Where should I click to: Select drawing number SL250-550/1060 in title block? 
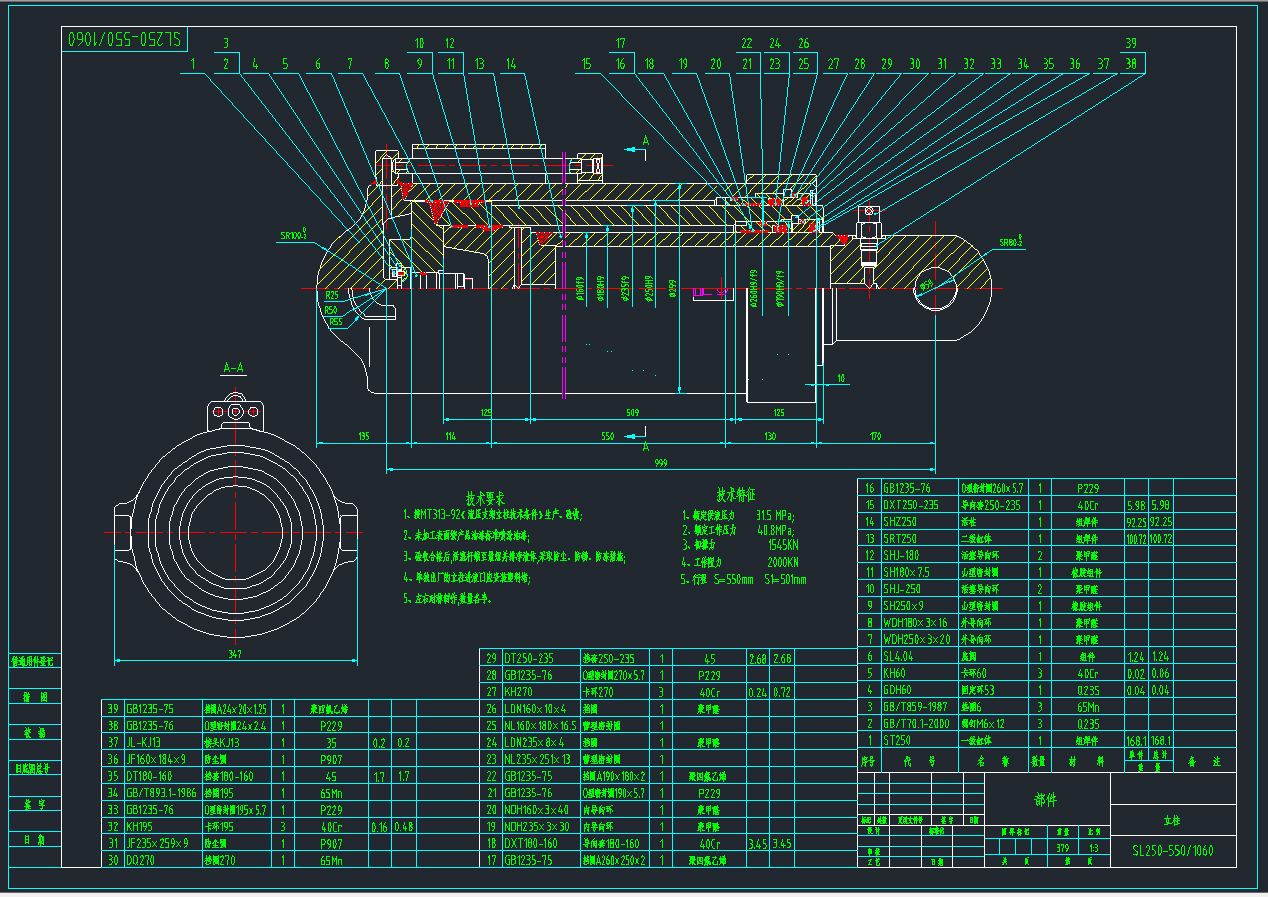[x=1173, y=851]
